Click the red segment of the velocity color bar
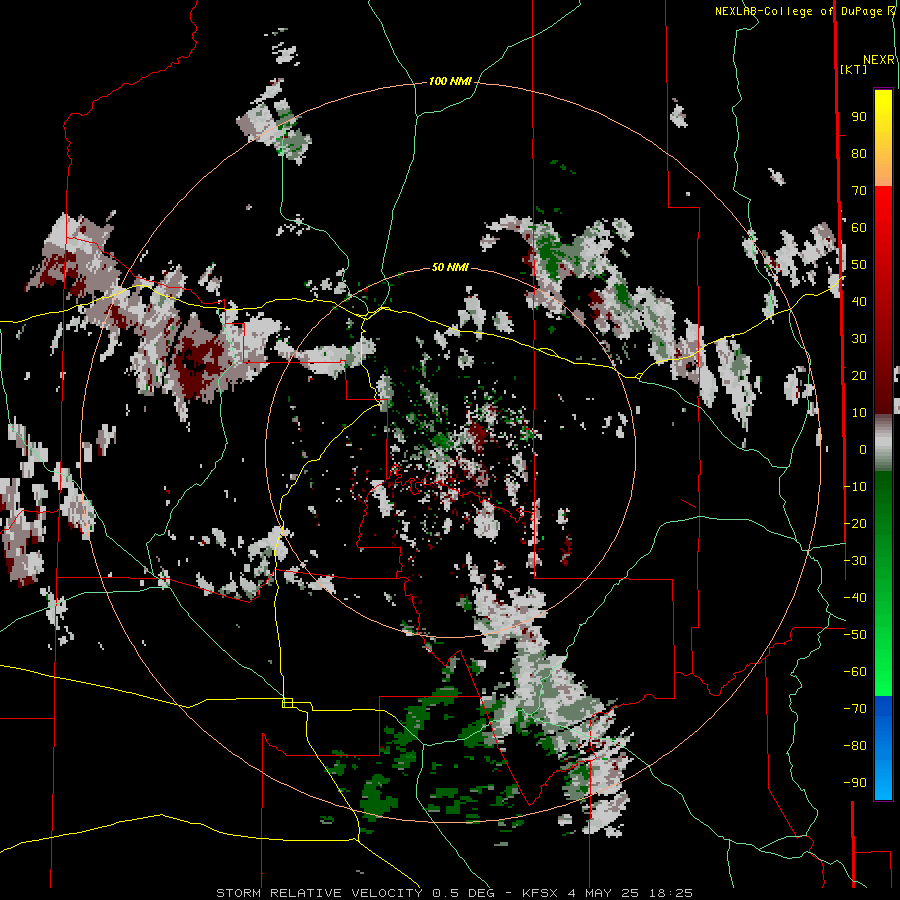This screenshot has height=900, width=900. pyautogui.click(x=883, y=300)
